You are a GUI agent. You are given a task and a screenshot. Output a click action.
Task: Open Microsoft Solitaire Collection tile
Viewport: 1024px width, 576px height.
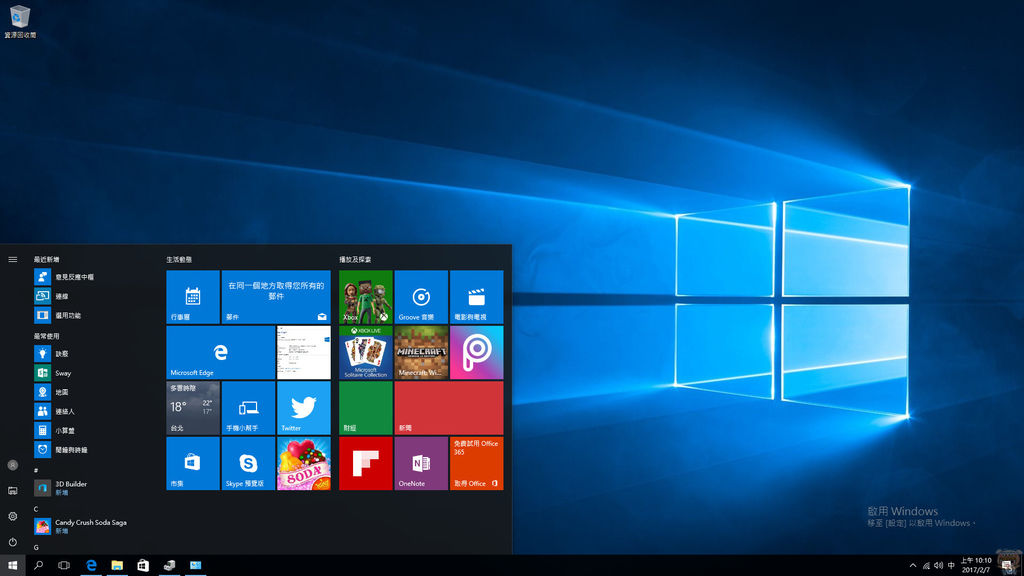point(366,352)
